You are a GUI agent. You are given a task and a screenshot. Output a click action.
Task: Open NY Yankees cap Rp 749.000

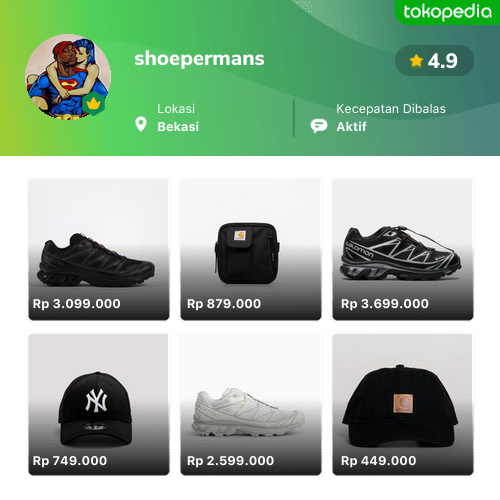coord(99,404)
